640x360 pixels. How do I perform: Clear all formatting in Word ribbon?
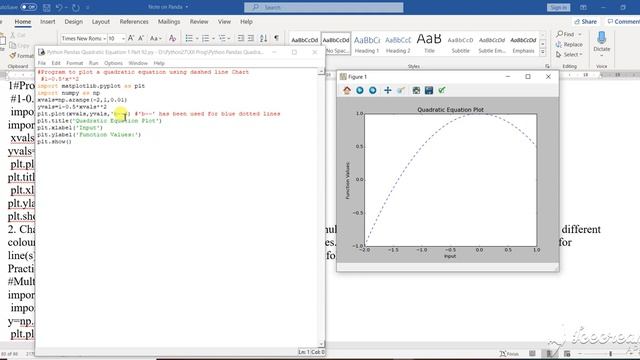coord(172,38)
